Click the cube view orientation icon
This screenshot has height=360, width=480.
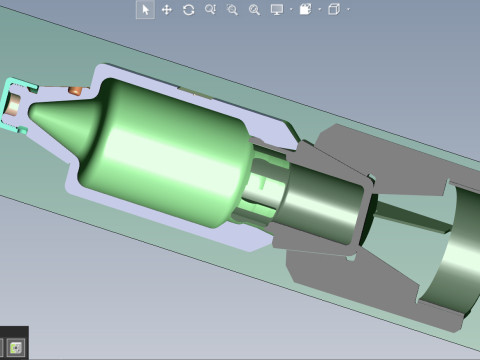pos(334,9)
